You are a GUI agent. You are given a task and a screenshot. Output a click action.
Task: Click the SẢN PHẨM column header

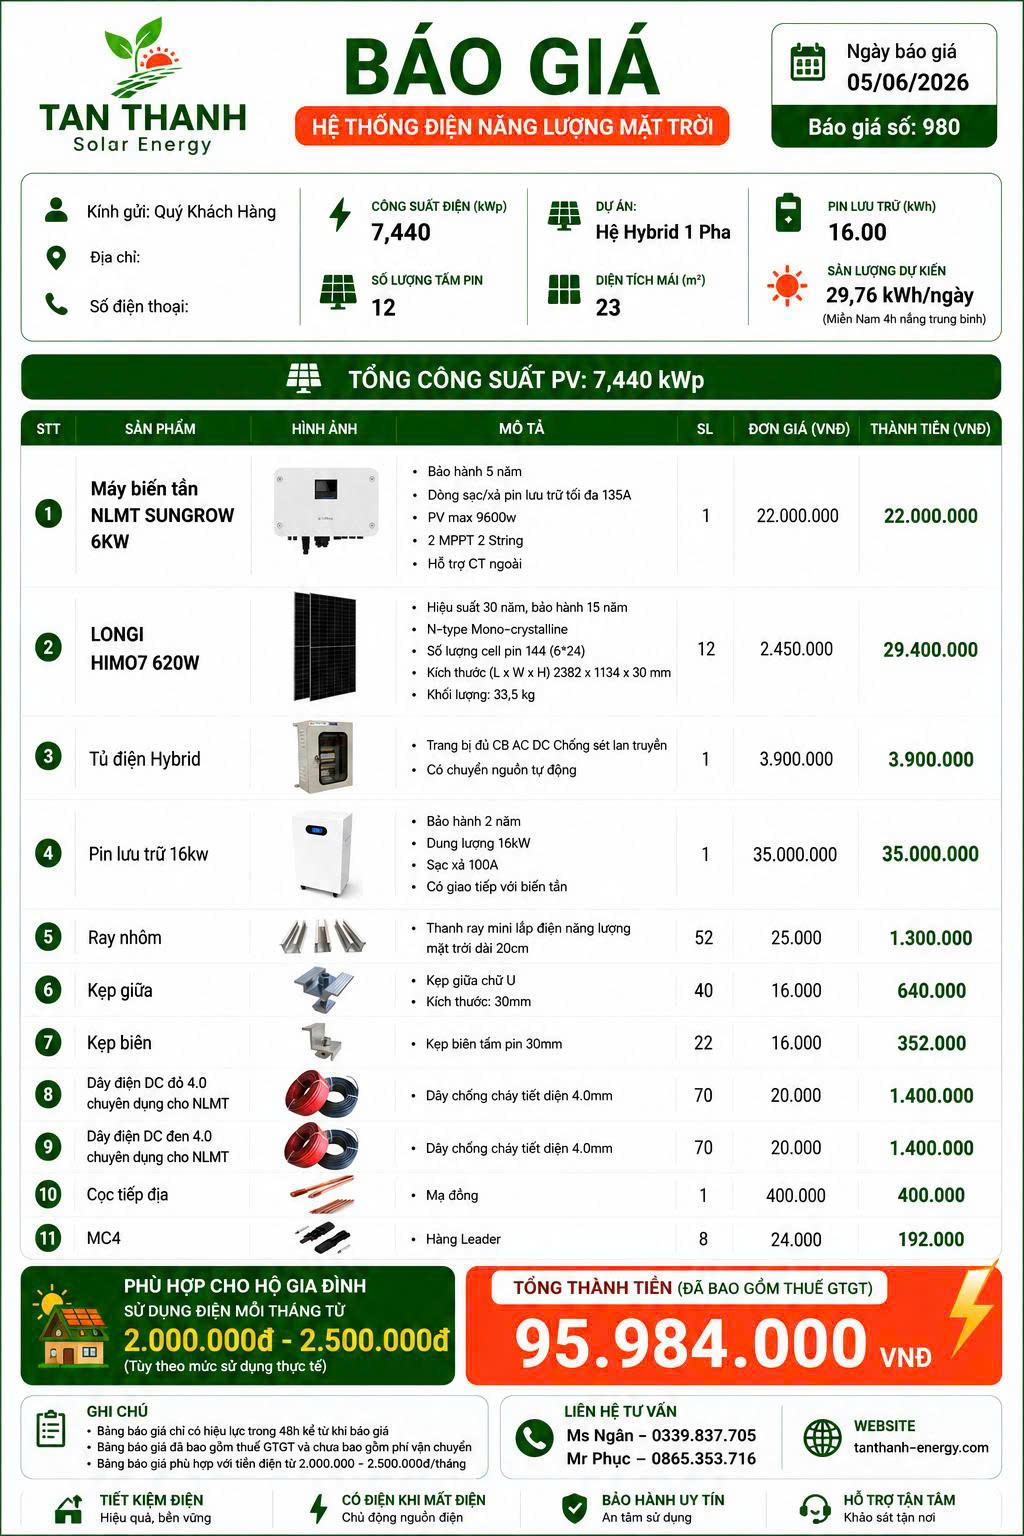click(x=160, y=428)
